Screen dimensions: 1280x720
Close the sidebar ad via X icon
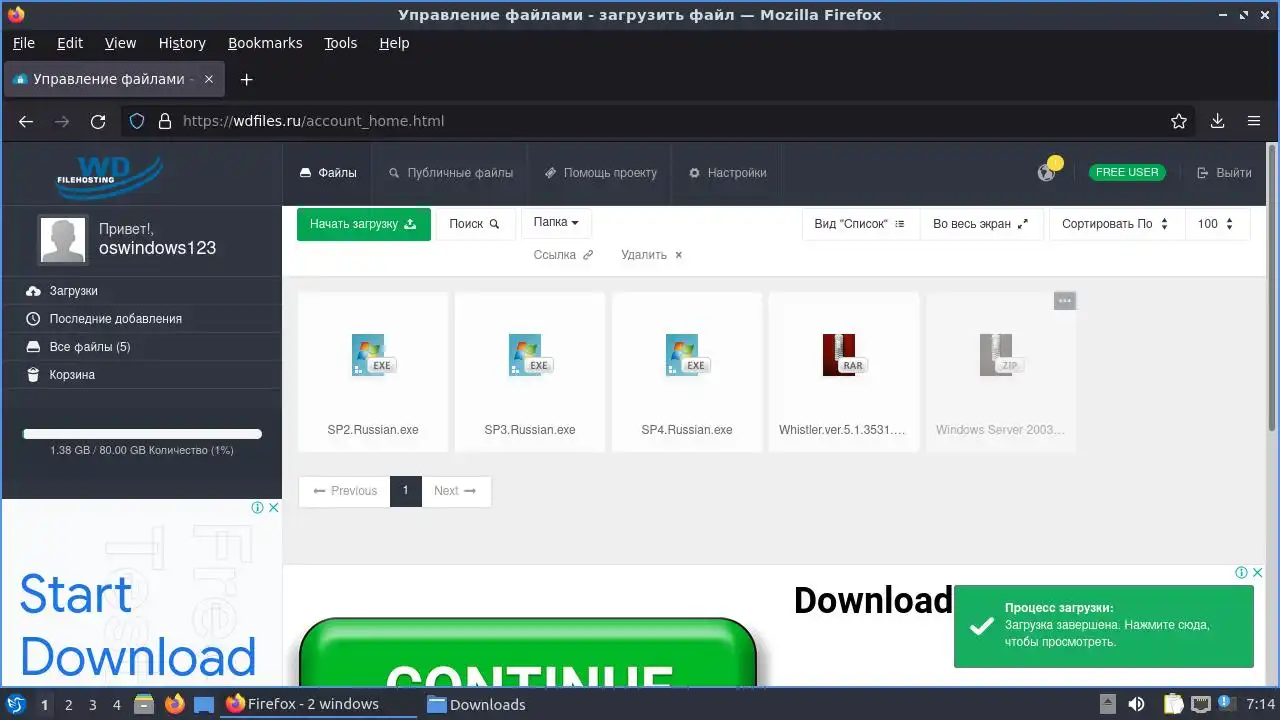click(274, 508)
